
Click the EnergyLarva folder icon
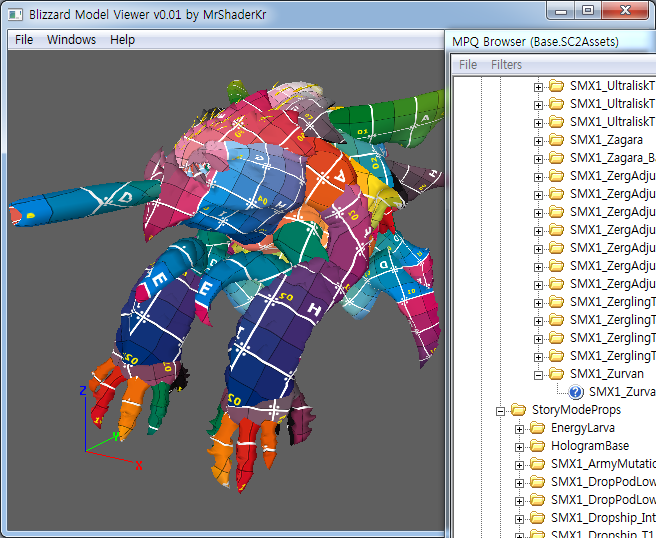(x=538, y=428)
